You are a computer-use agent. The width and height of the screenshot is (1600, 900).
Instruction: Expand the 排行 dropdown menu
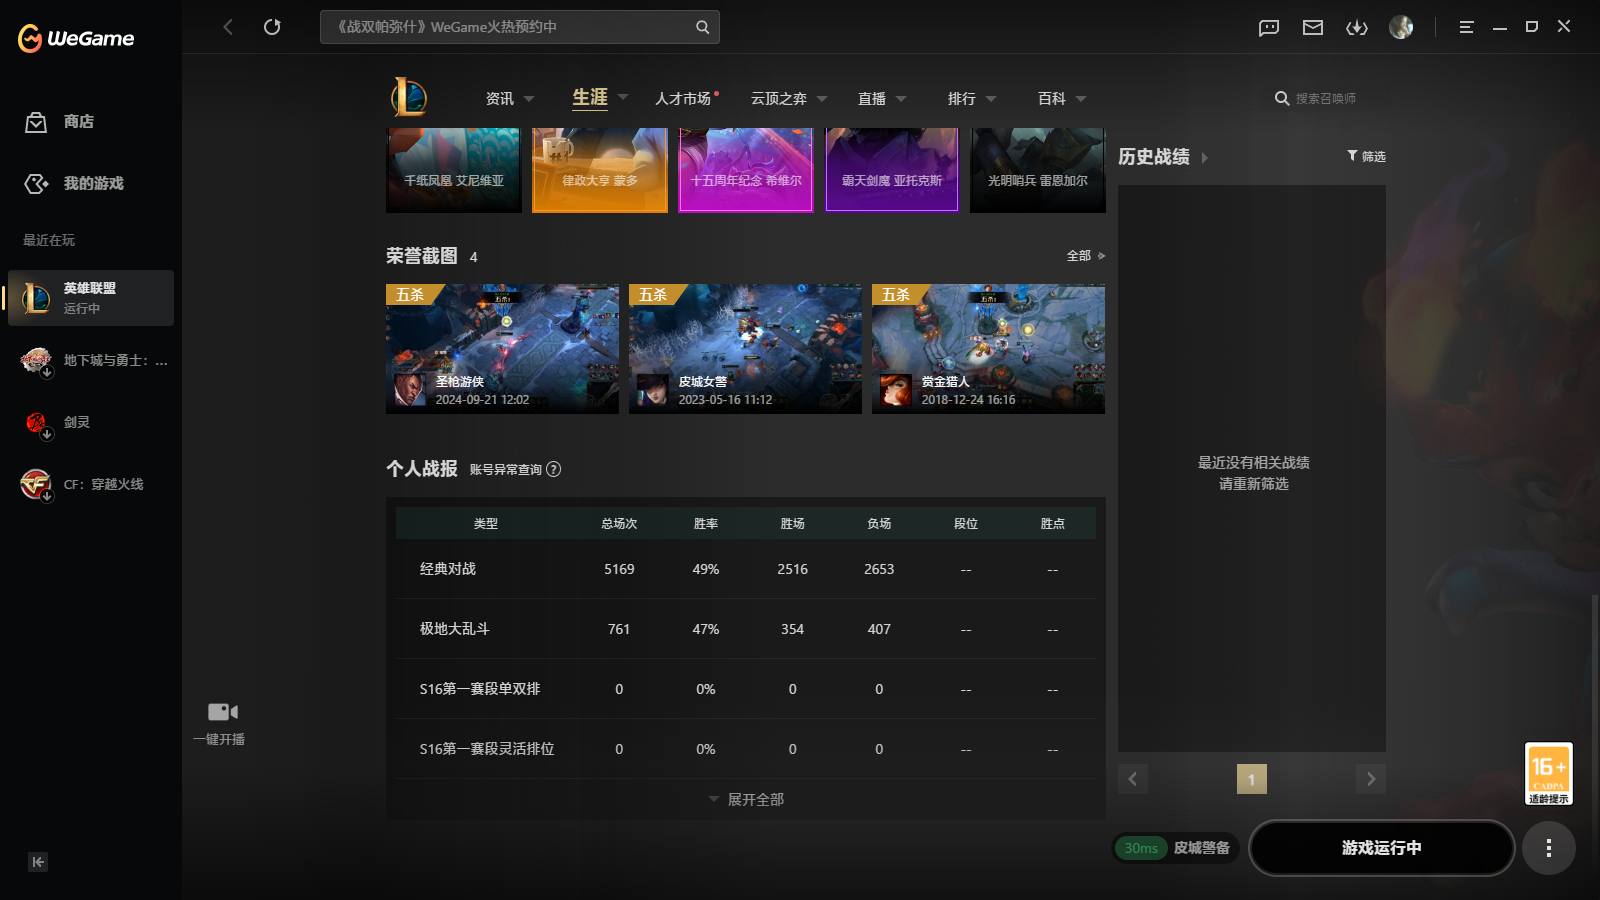click(991, 99)
